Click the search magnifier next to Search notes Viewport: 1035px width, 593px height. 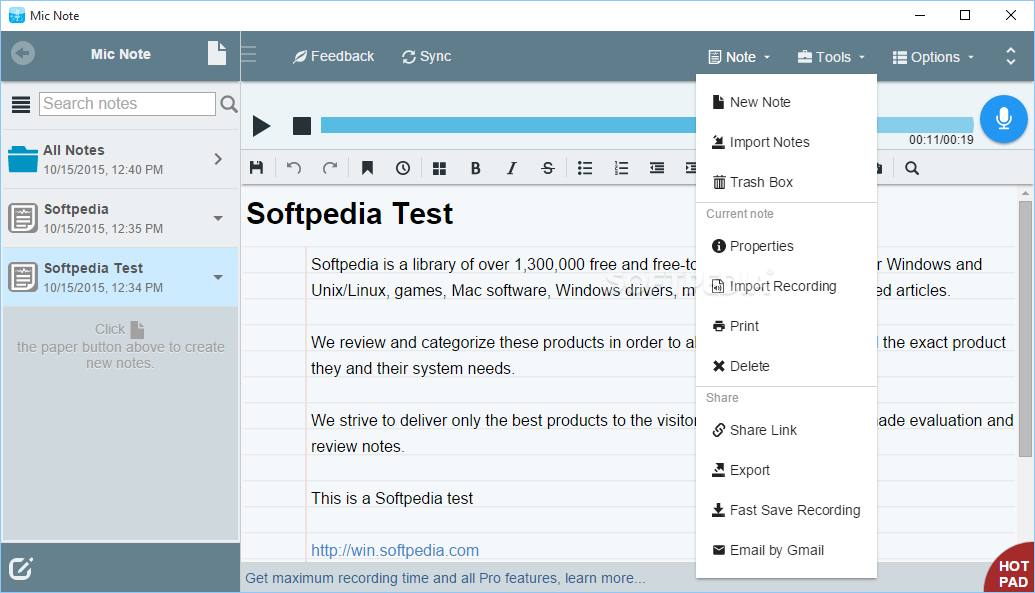(x=228, y=104)
